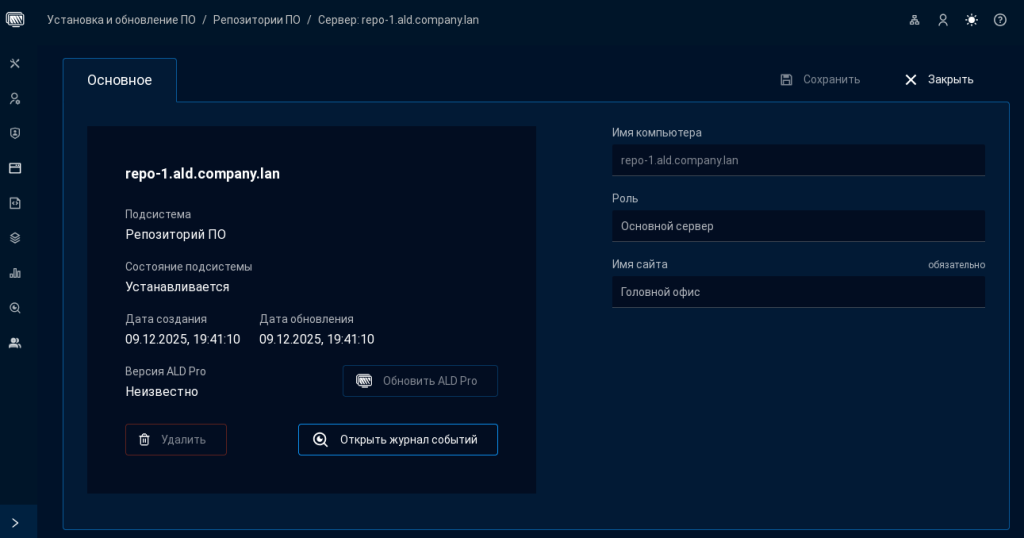Open the Роль dropdown field
This screenshot has height=538, width=1024.
[x=798, y=226]
